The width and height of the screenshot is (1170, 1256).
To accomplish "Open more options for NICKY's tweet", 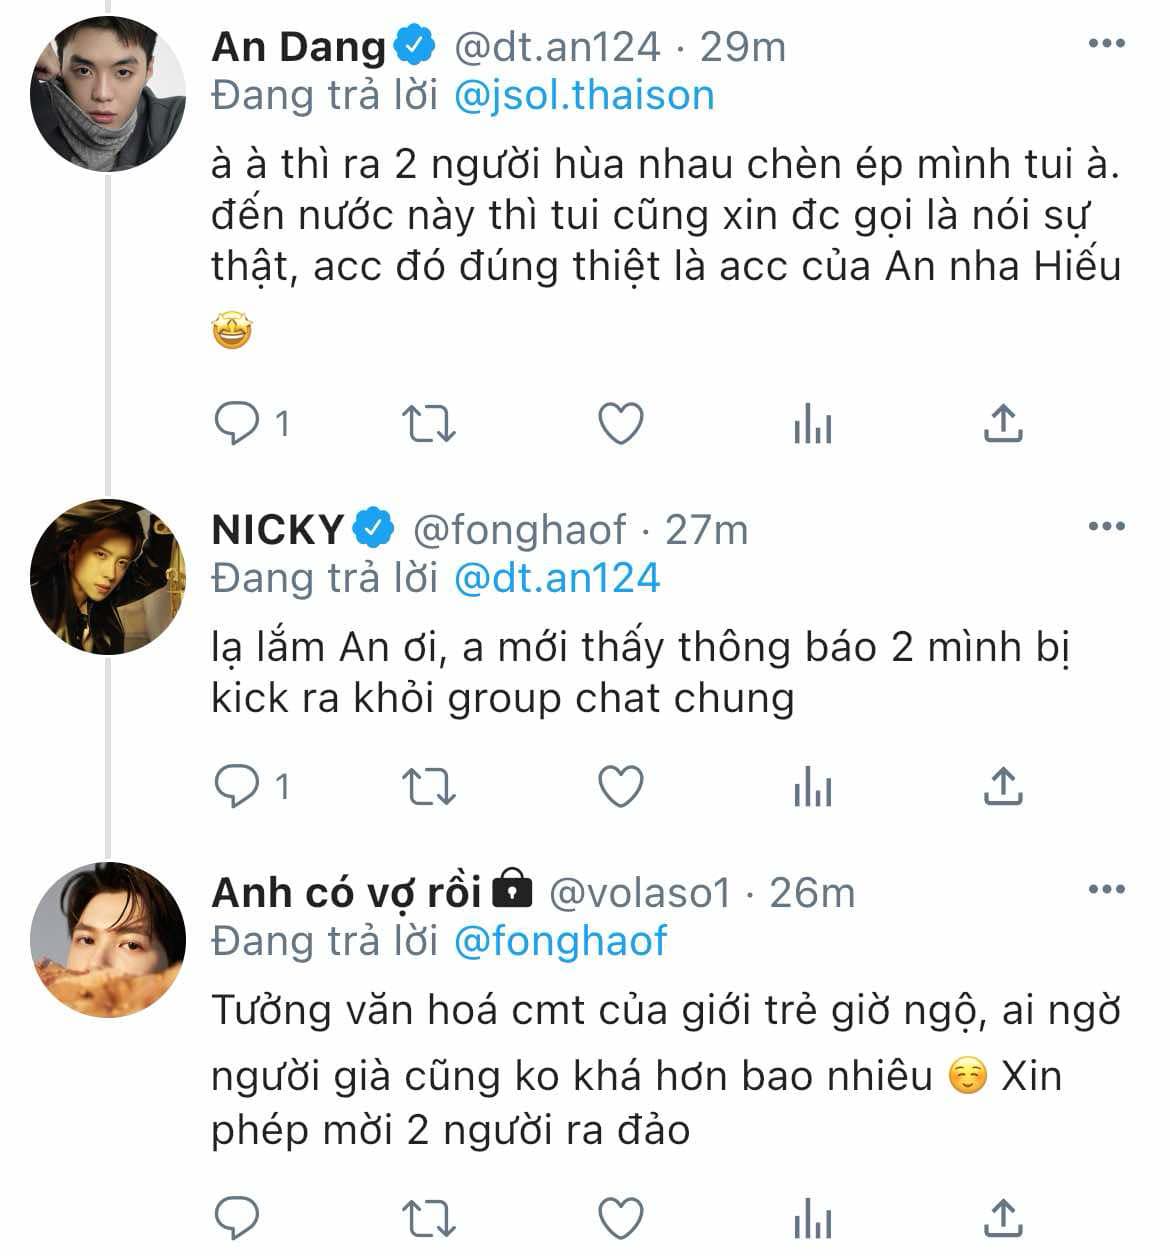I will 1106,526.
